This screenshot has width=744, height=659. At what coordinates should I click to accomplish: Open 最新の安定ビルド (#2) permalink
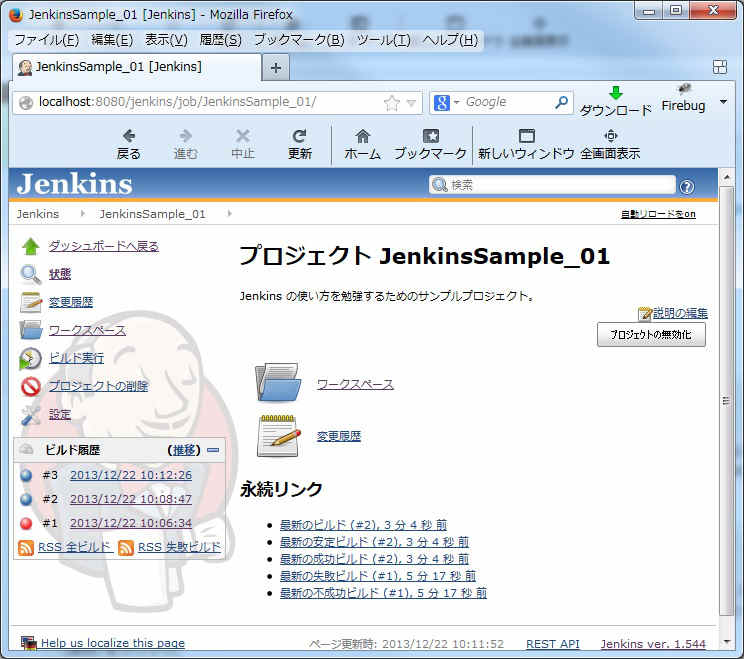[x=374, y=542]
